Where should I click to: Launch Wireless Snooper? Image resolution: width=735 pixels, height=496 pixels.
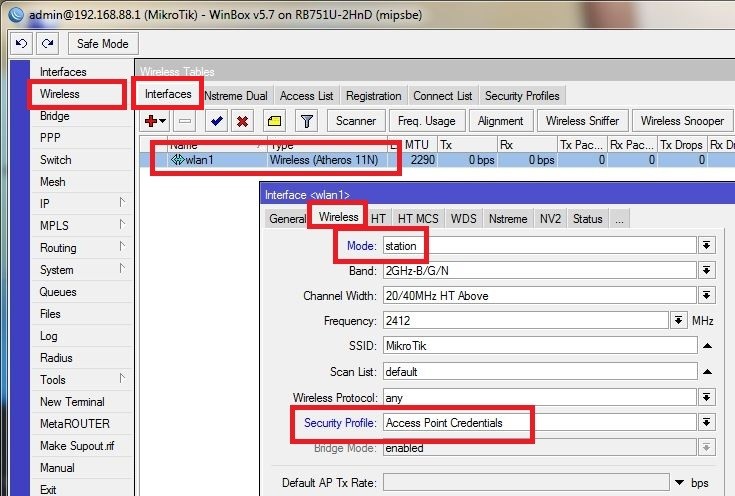tap(682, 121)
